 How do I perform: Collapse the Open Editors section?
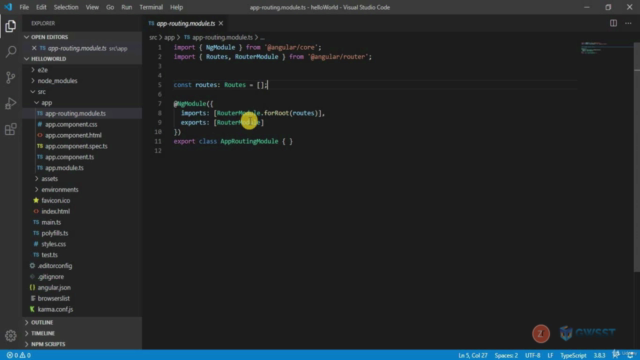[x=82, y=37]
